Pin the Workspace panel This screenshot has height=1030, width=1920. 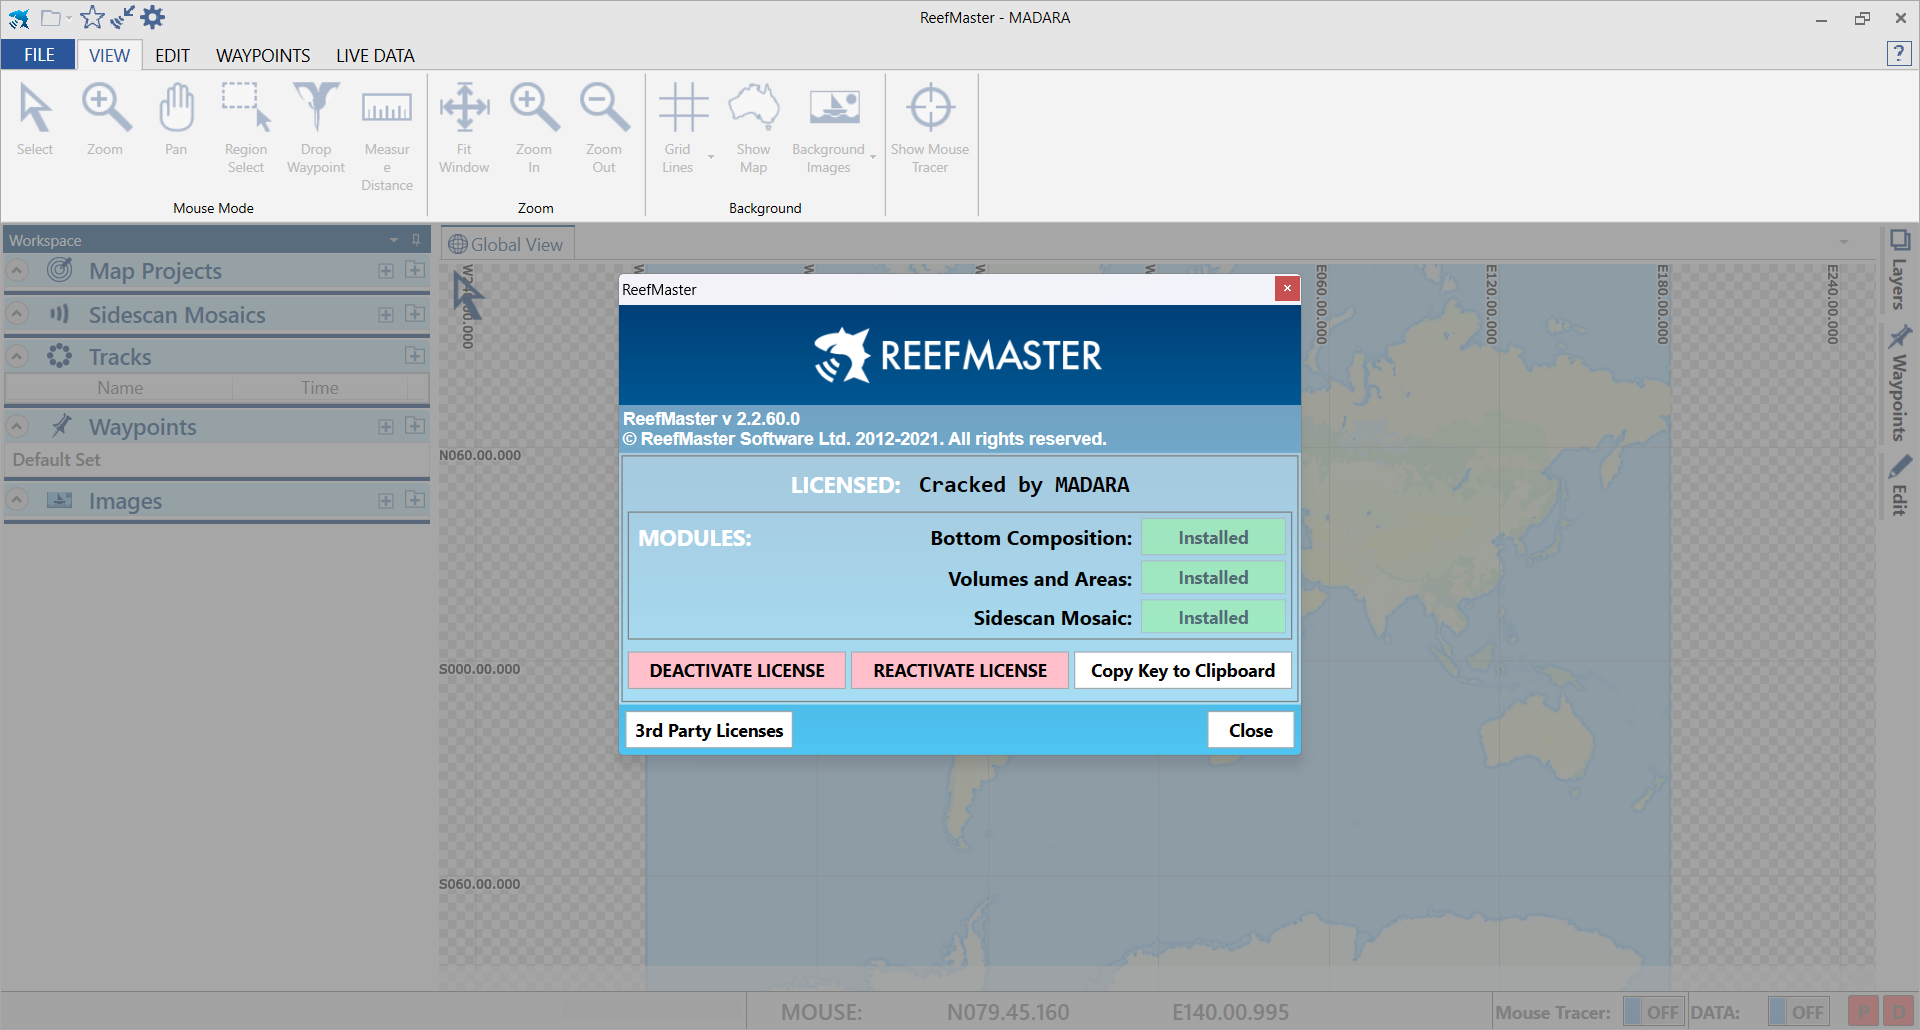[x=416, y=240]
